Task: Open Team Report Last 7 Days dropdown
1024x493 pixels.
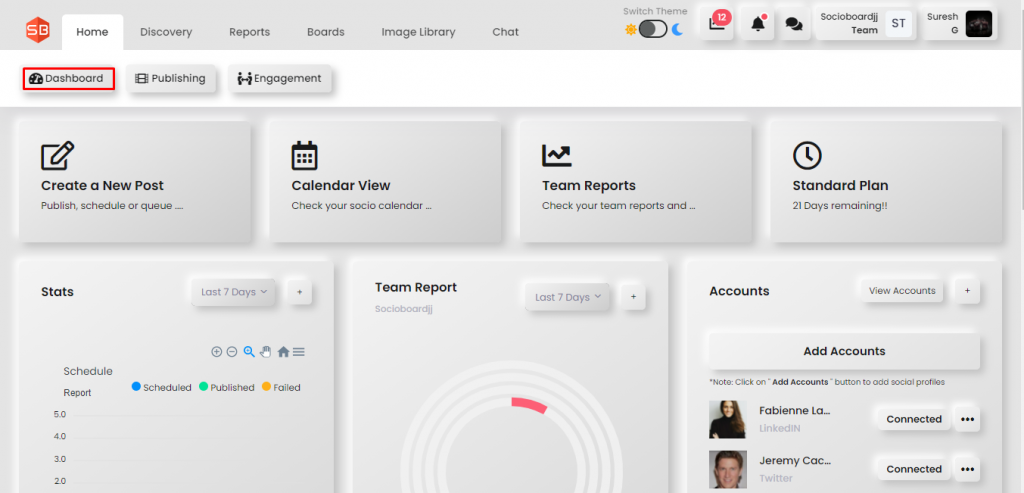Action: [x=568, y=297]
